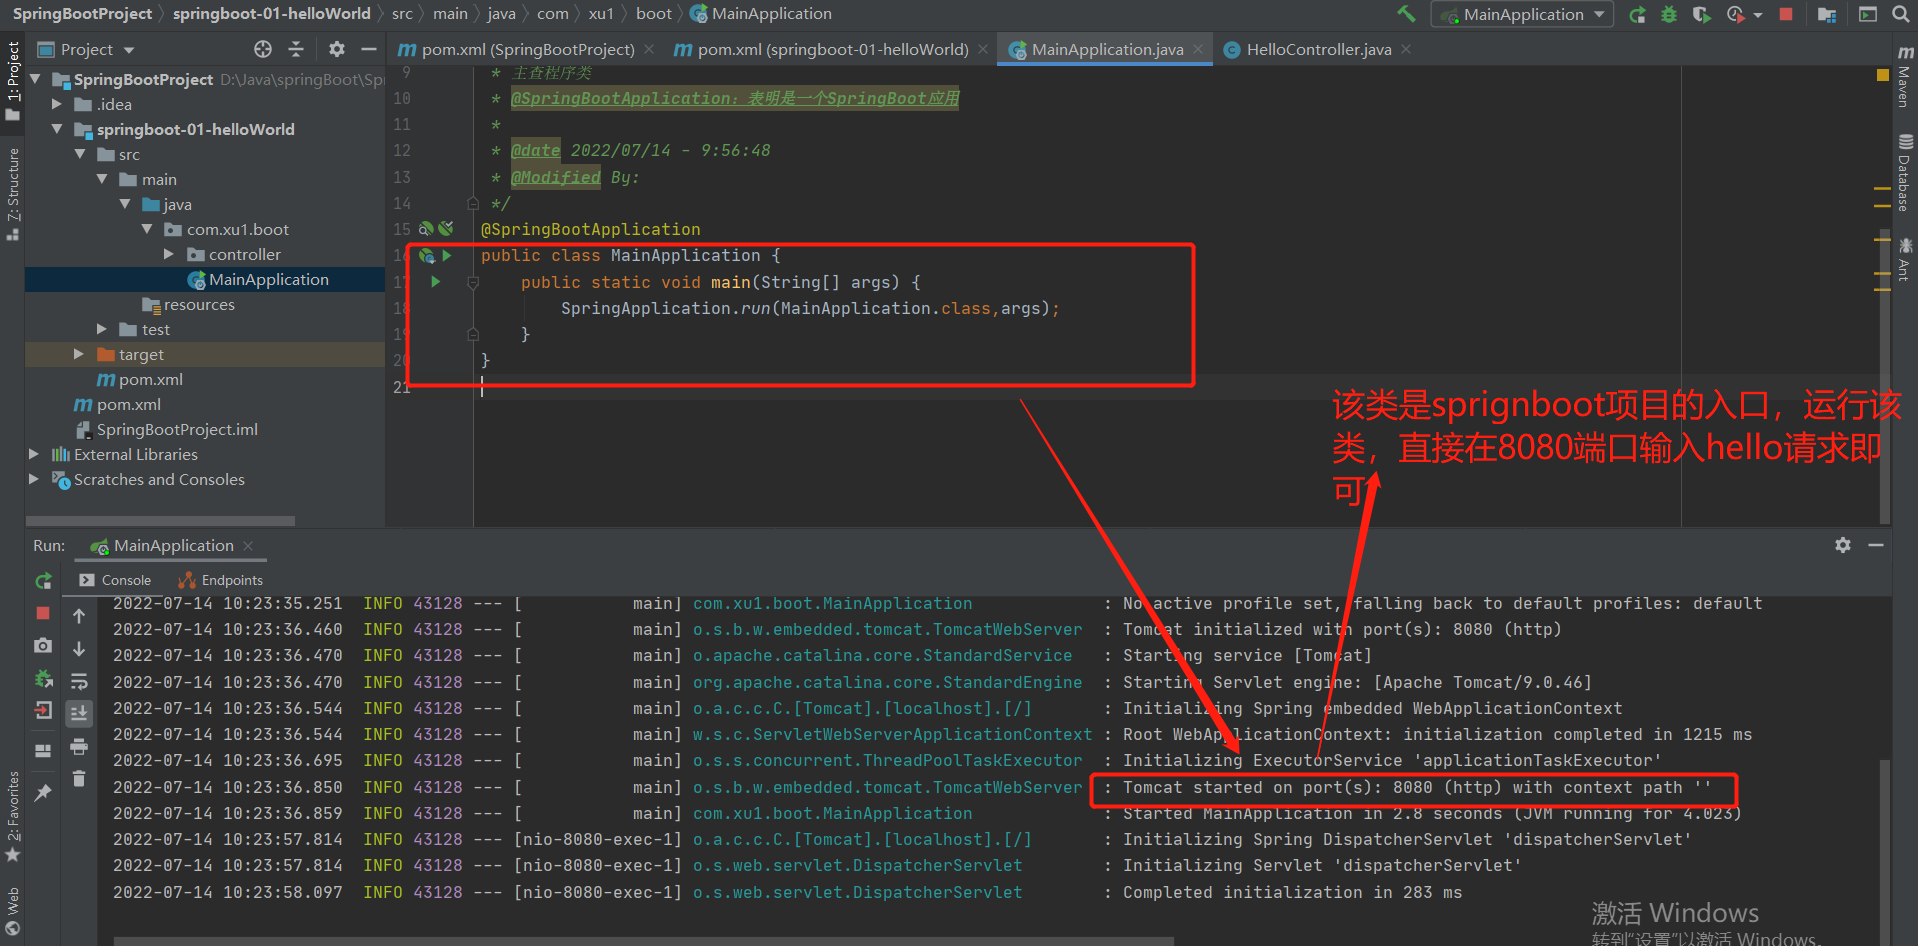Screen dimensions: 1918x946
Task: Switch to the Console tab
Action: pyautogui.click(x=115, y=580)
